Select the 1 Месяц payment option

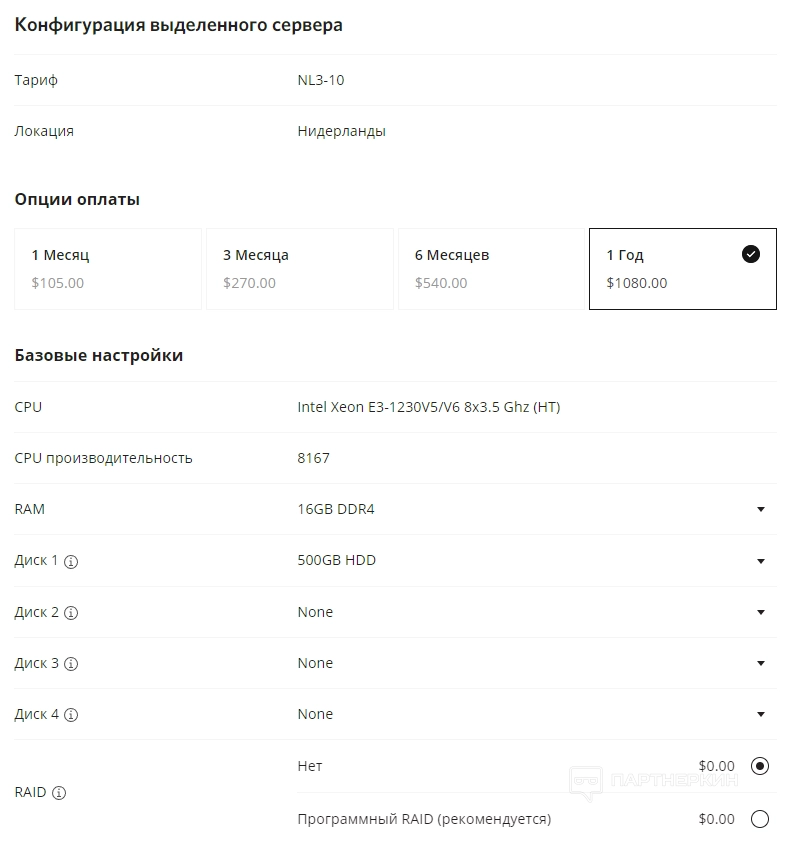(108, 269)
